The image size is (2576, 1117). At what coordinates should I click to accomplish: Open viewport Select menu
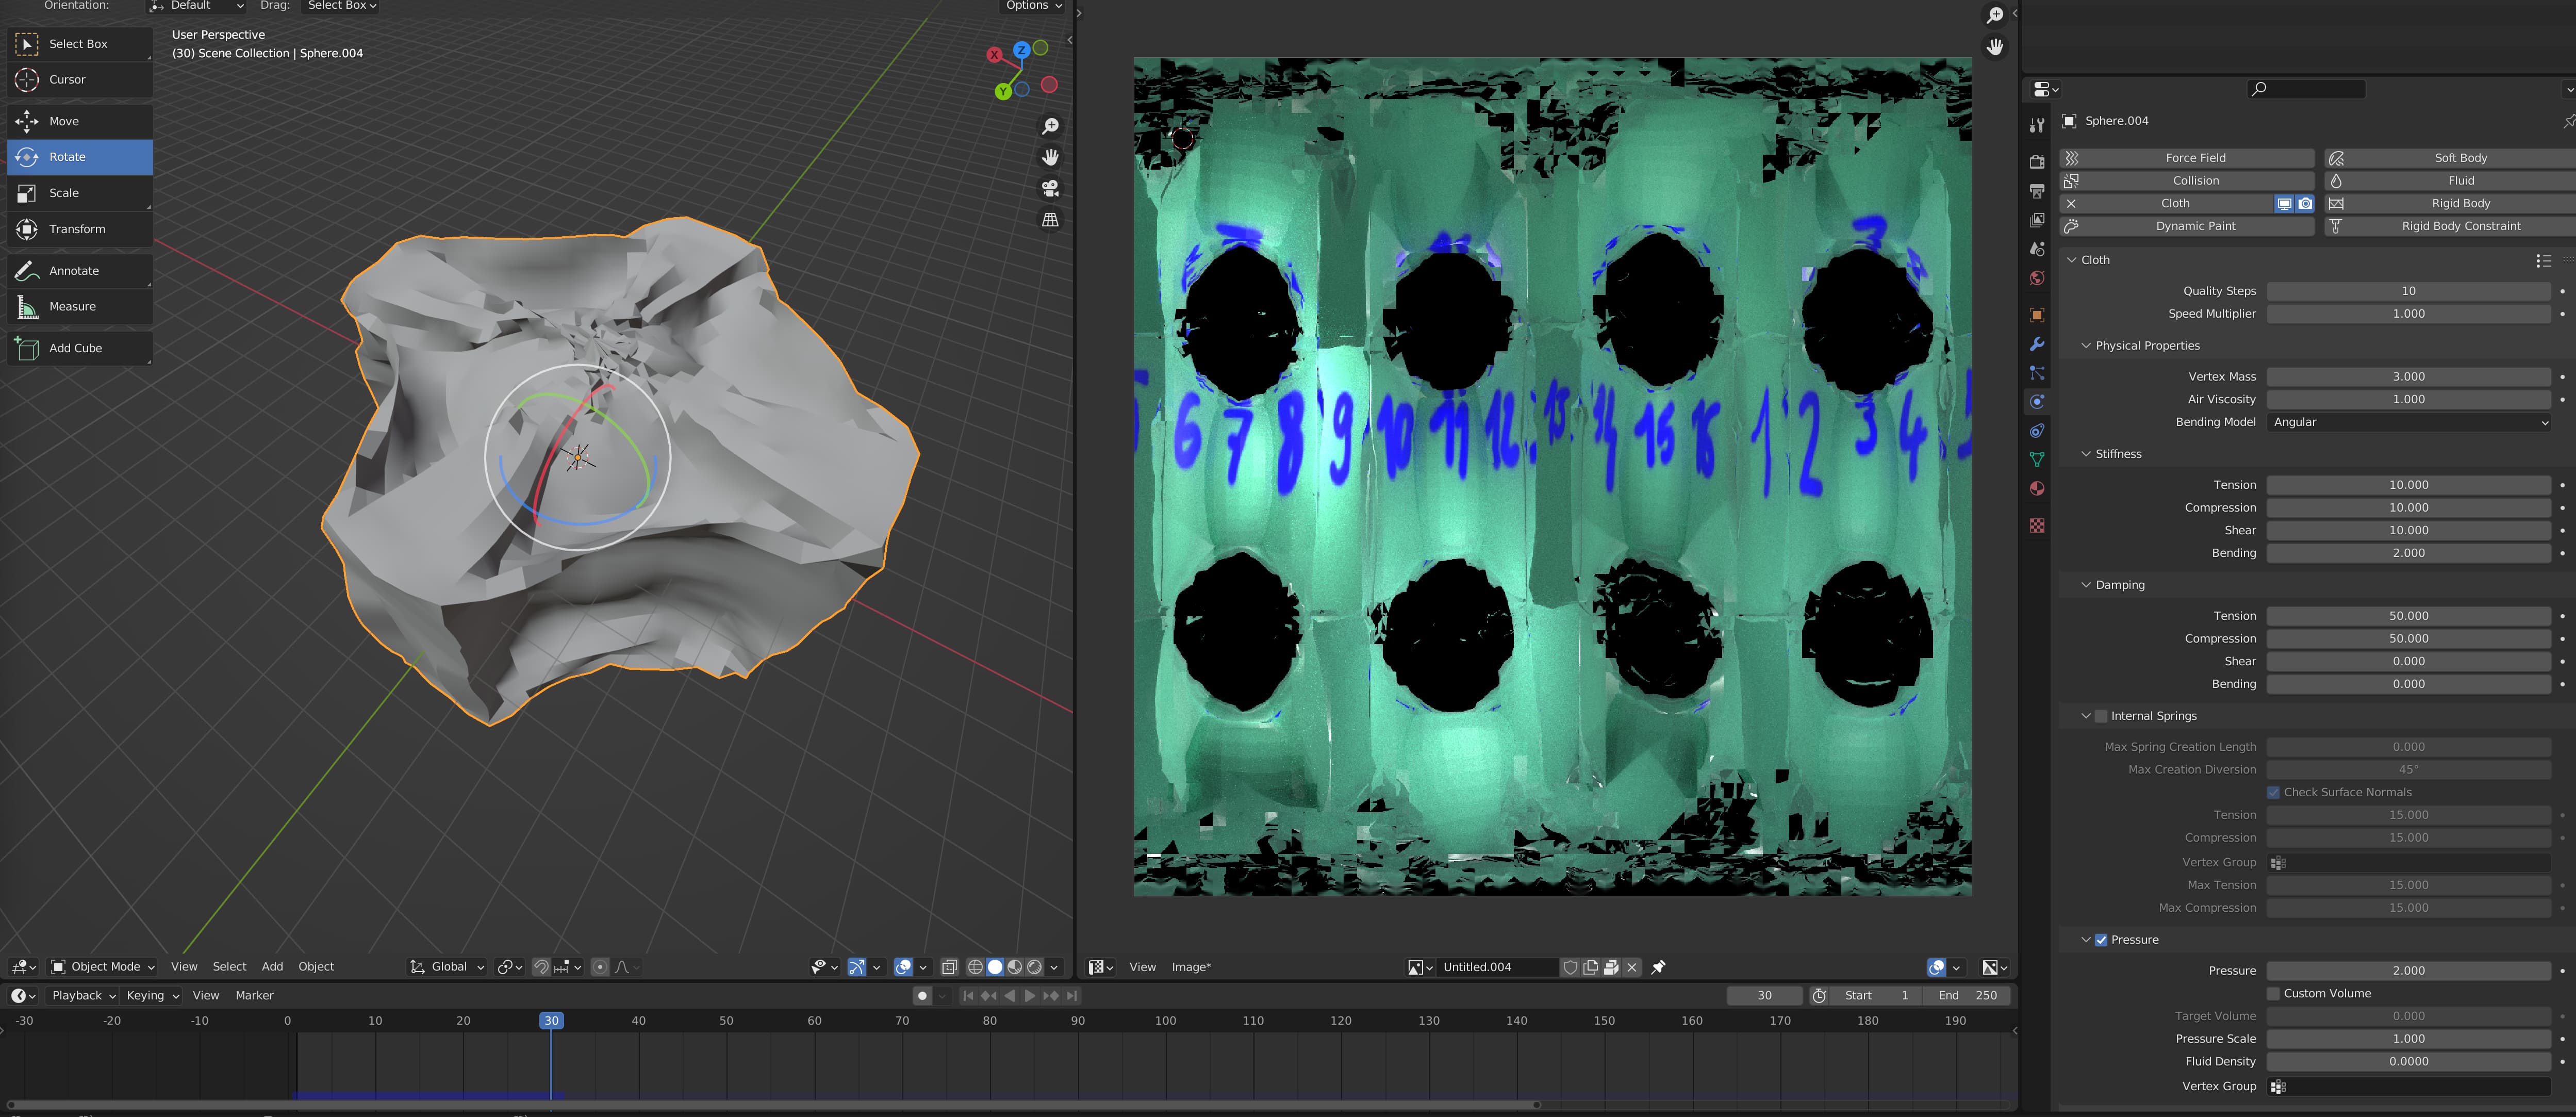click(x=229, y=967)
